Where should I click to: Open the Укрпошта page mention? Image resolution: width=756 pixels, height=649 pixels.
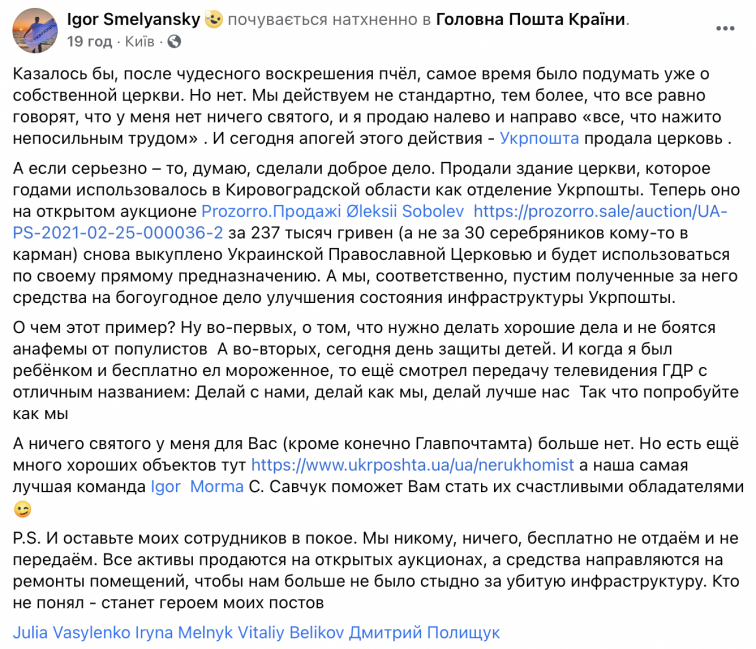[538, 138]
